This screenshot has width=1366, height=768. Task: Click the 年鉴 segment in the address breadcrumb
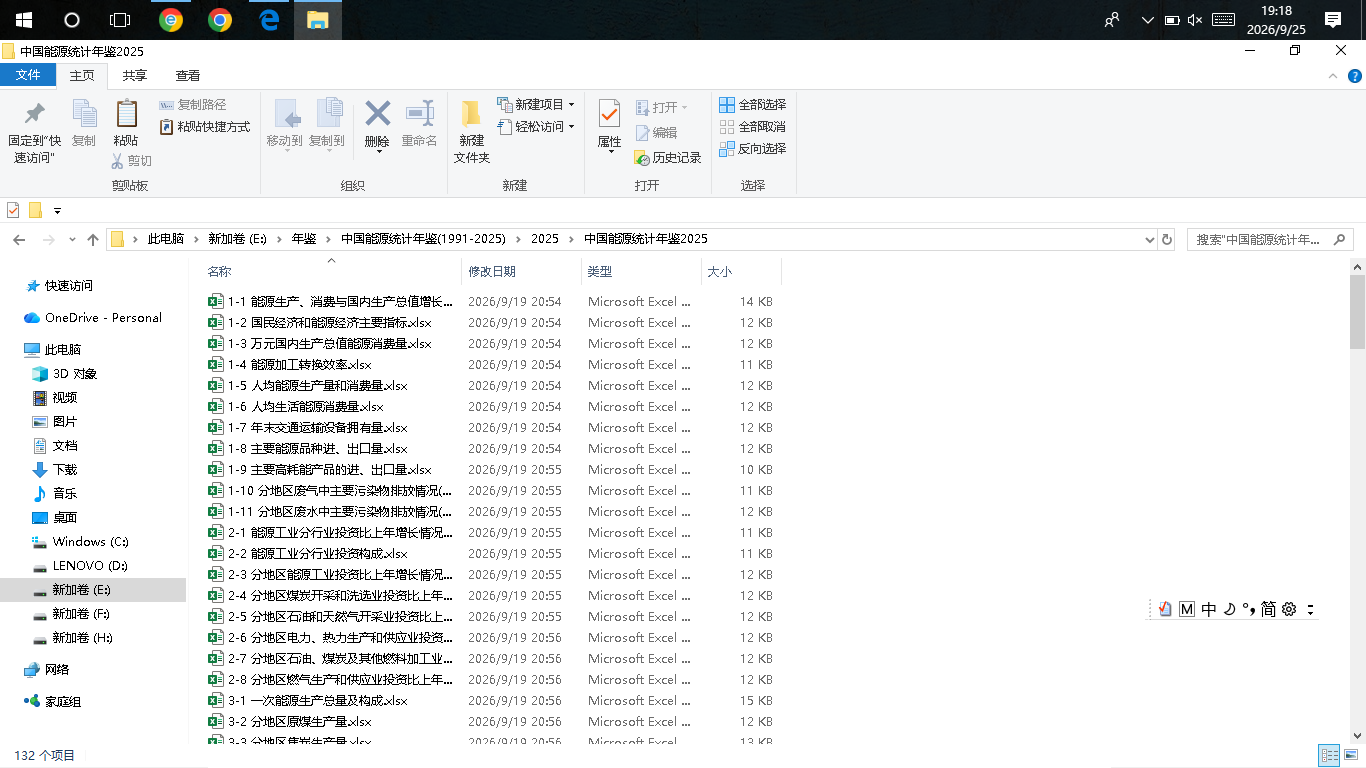(x=304, y=239)
